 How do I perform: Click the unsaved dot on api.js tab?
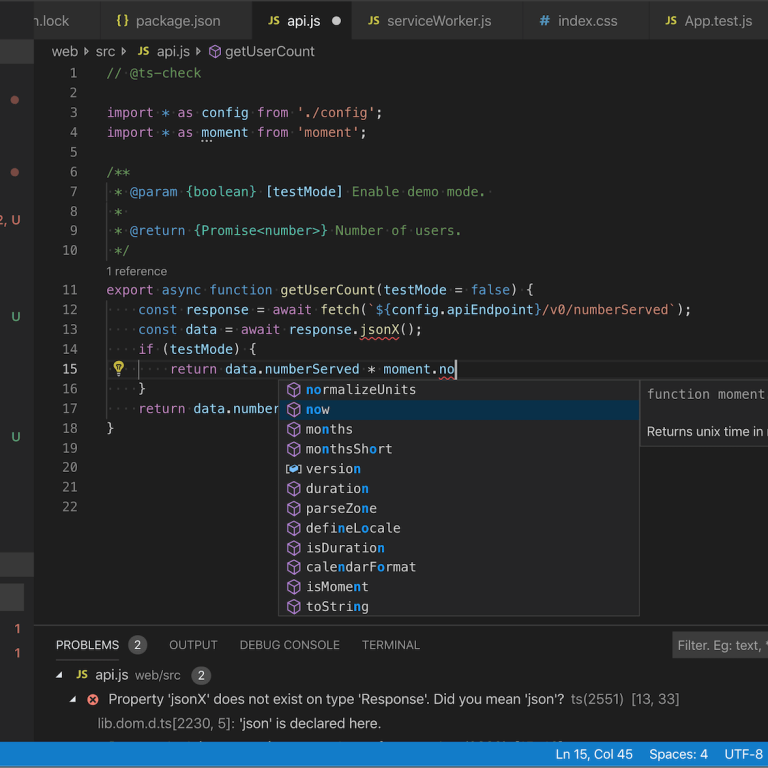point(336,20)
